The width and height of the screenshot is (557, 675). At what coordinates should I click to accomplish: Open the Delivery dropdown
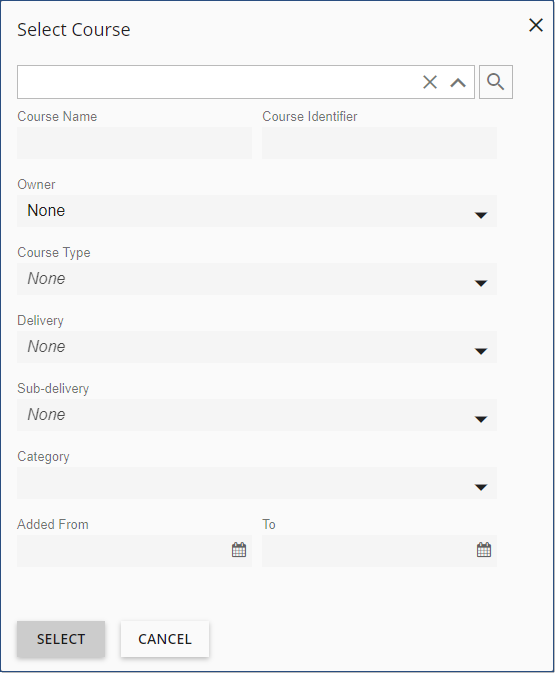click(x=257, y=347)
